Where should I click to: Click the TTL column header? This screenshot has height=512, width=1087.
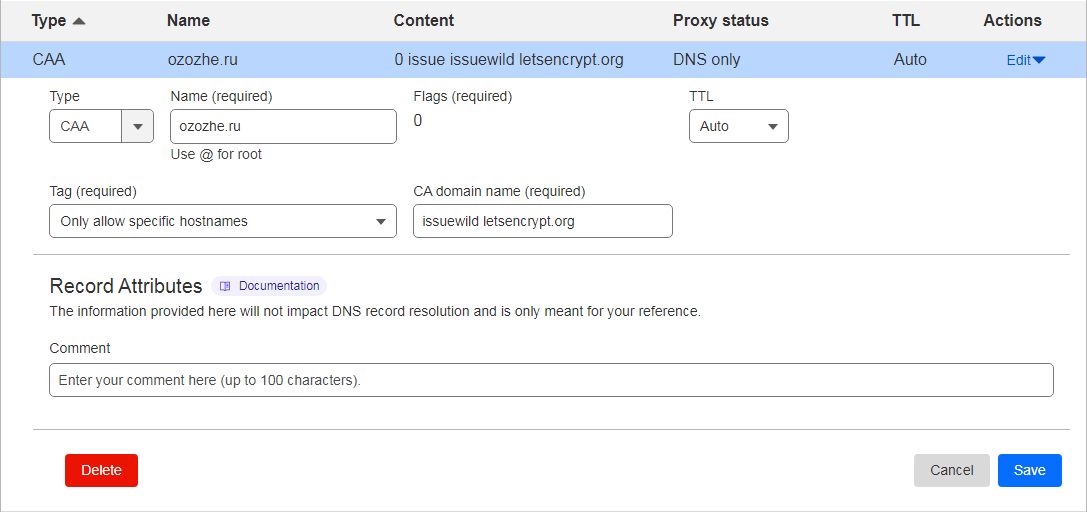(x=906, y=20)
